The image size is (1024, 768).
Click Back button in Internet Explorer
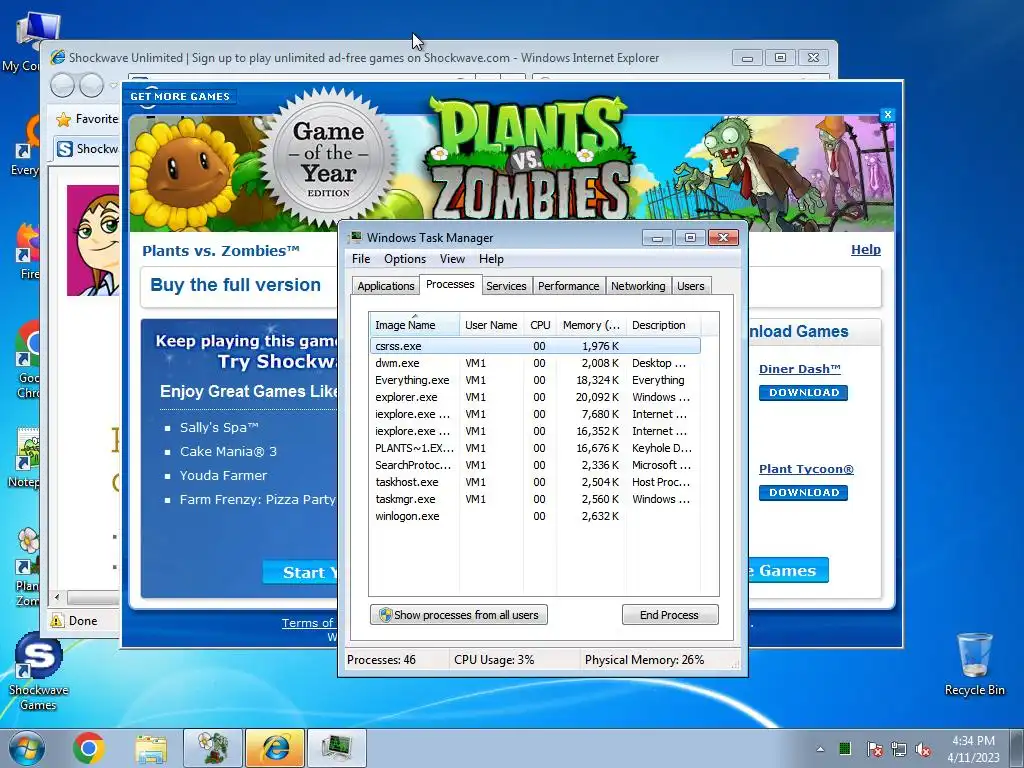63,85
